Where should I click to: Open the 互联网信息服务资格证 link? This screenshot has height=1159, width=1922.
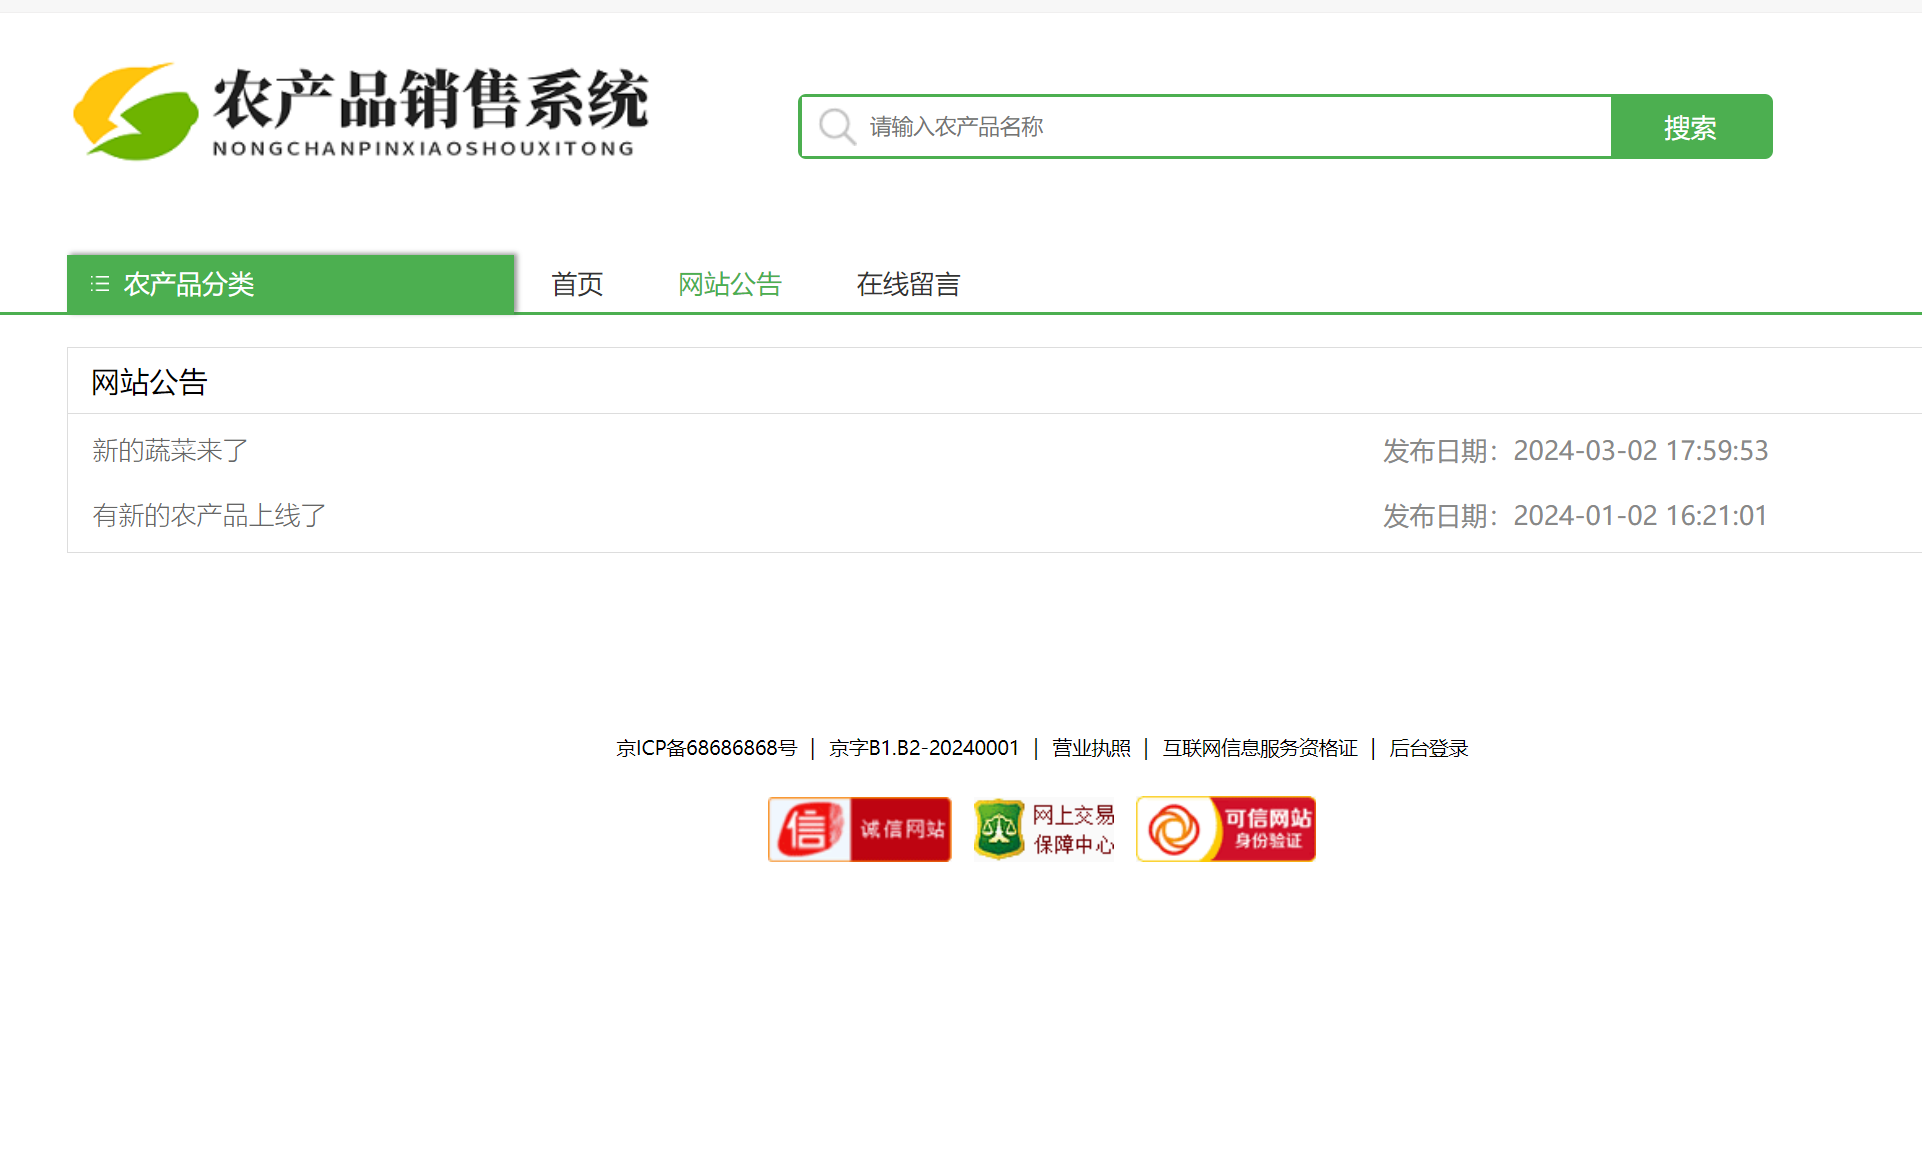[1259, 748]
